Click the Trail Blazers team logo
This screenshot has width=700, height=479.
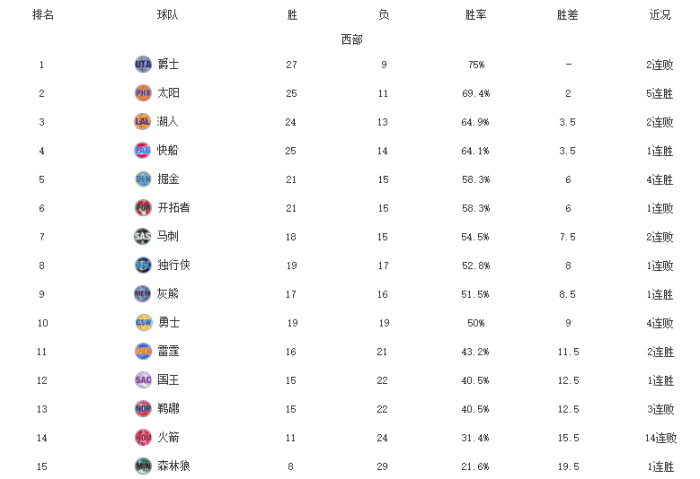pyautogui.click(x=143, y=208)
